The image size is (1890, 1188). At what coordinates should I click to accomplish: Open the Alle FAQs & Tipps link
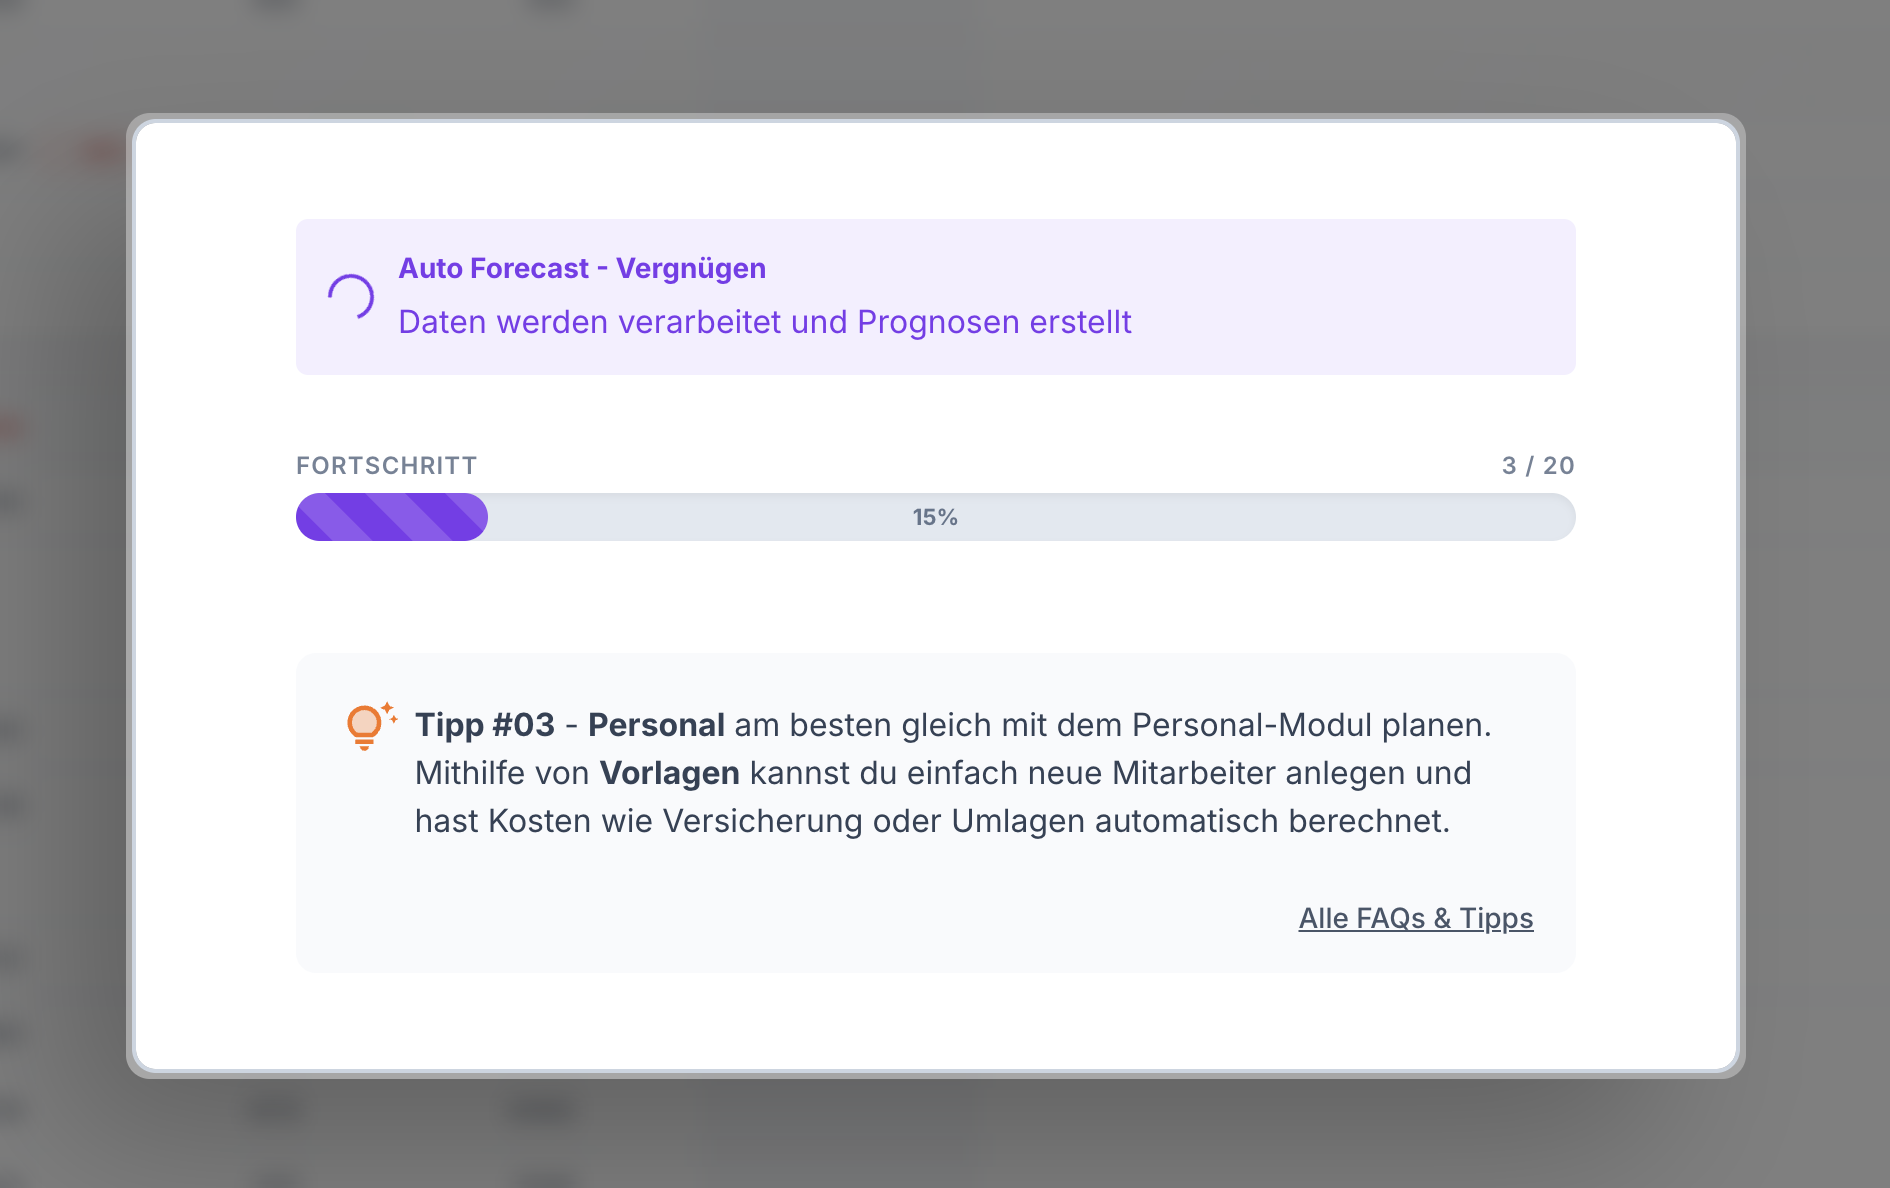click(1415, 918)
